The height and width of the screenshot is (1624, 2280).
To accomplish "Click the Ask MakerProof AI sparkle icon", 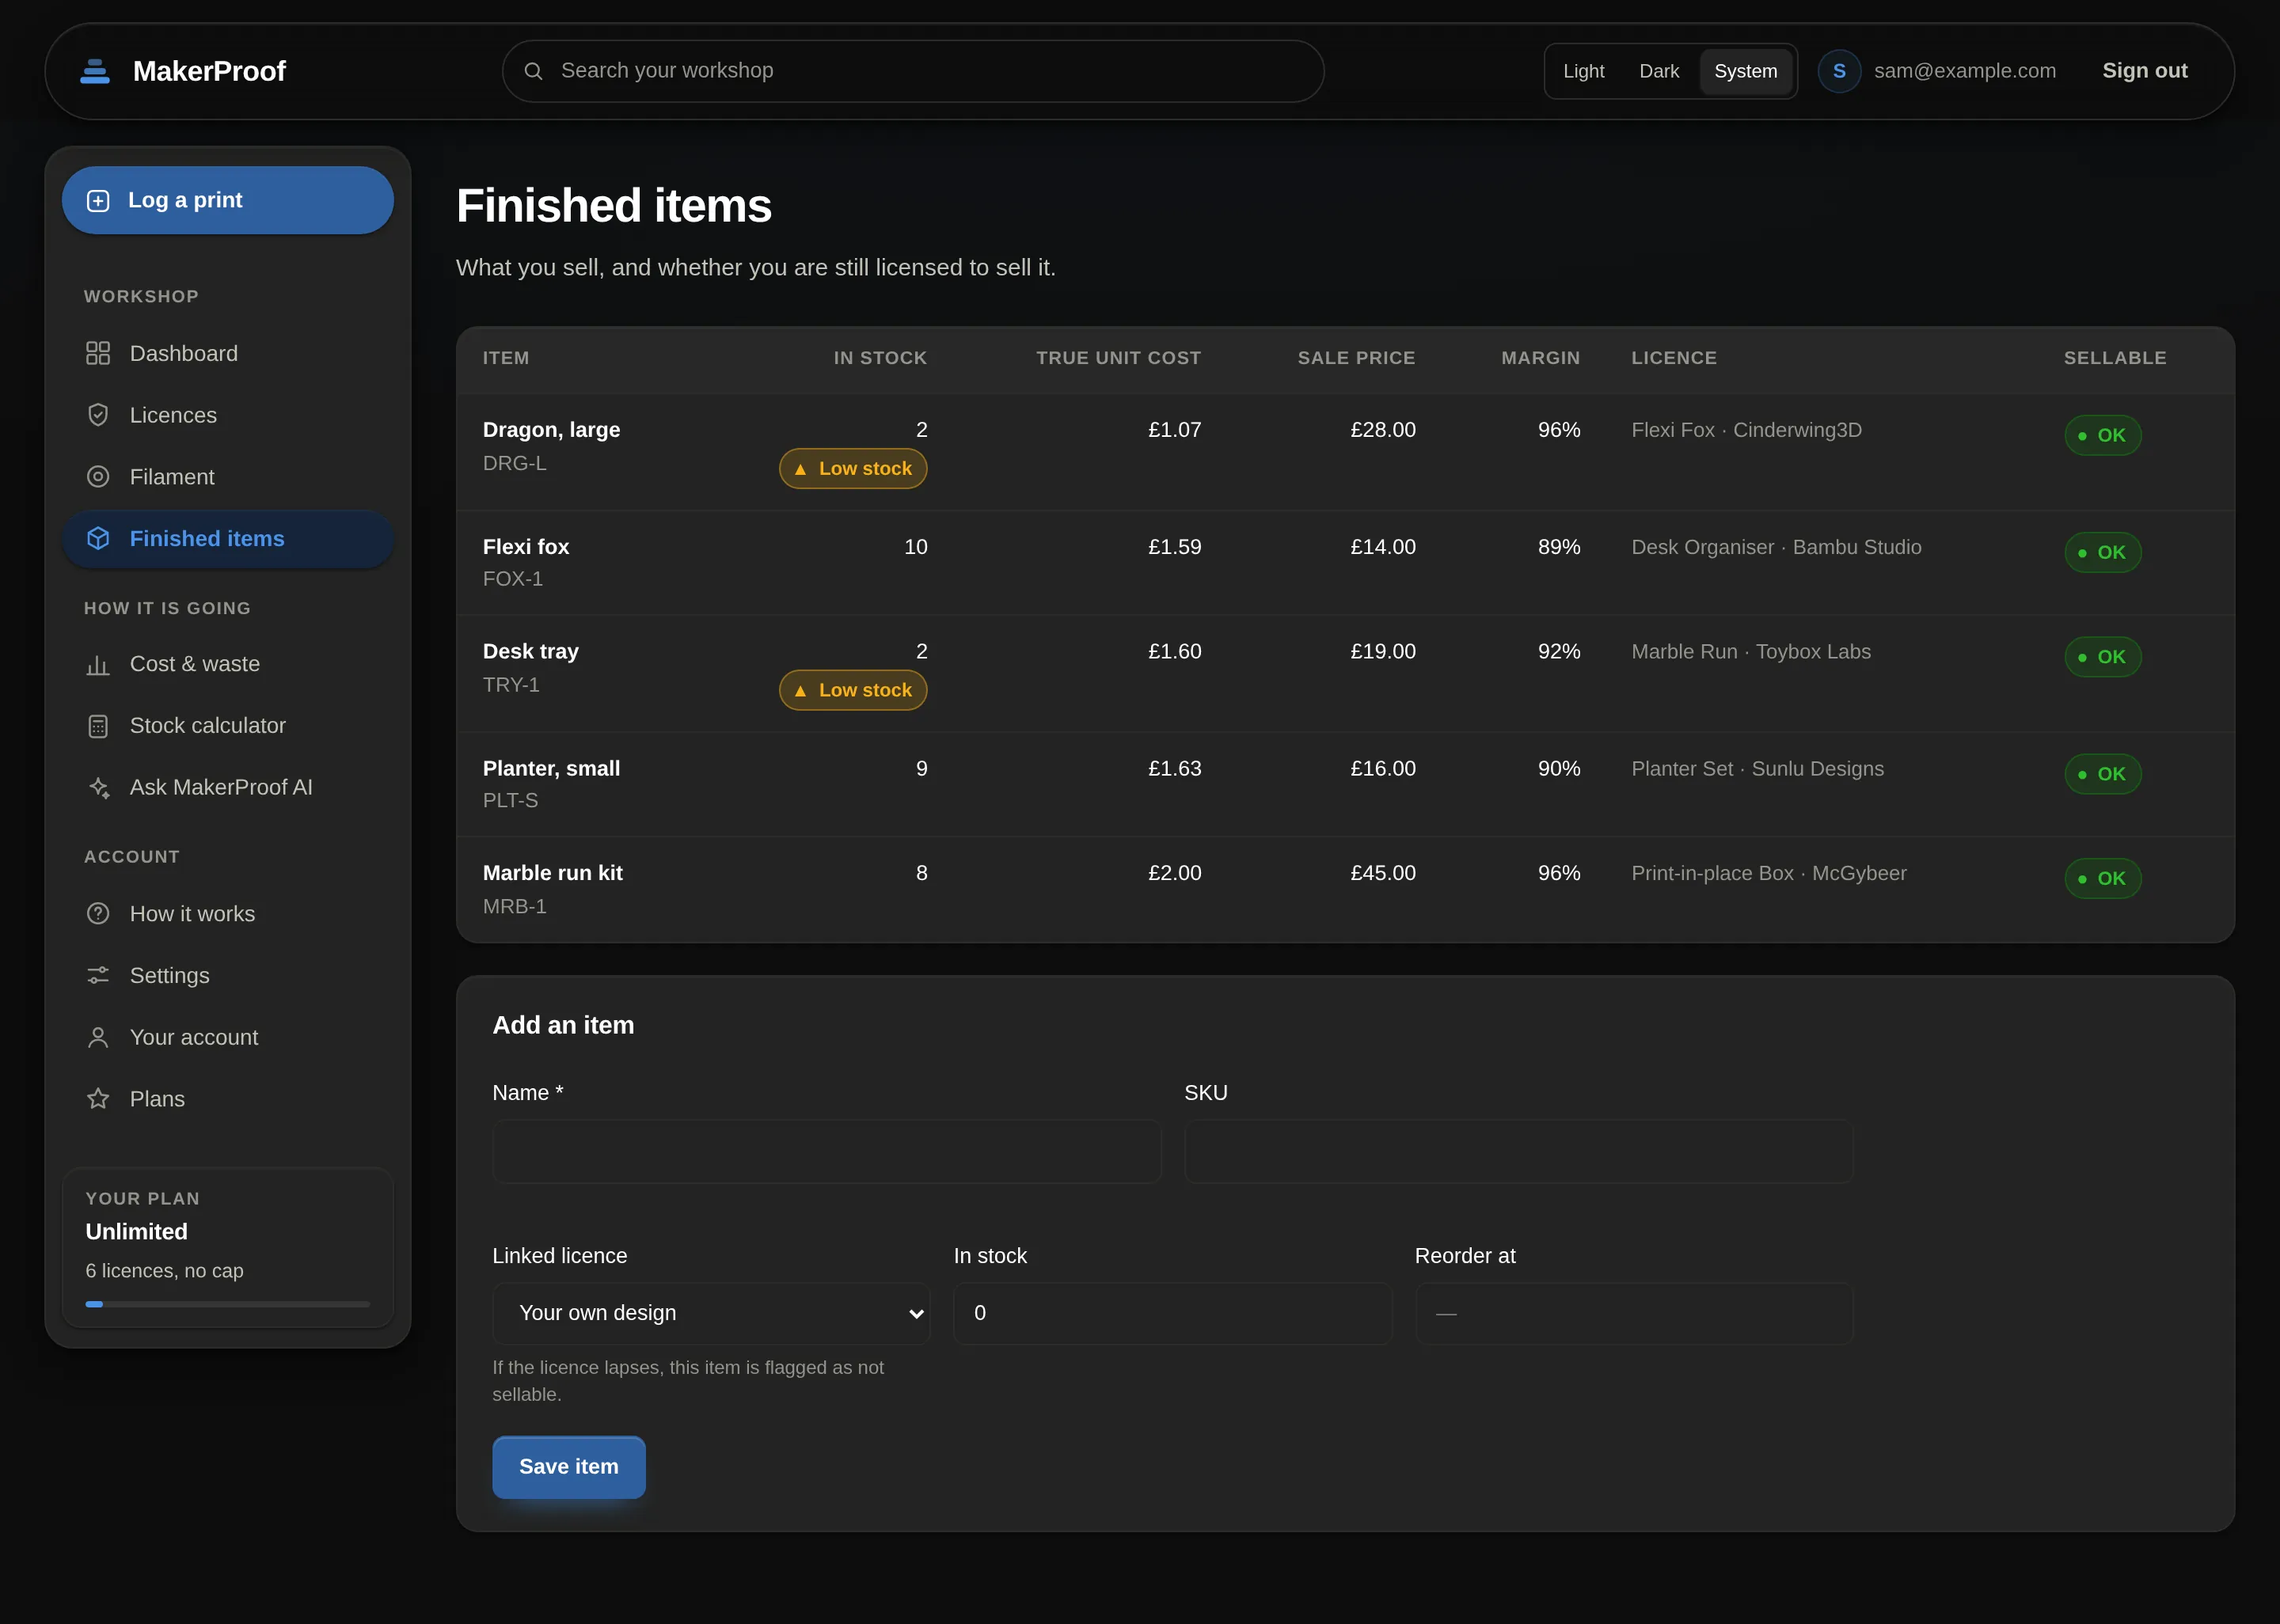I will point(98,787).
